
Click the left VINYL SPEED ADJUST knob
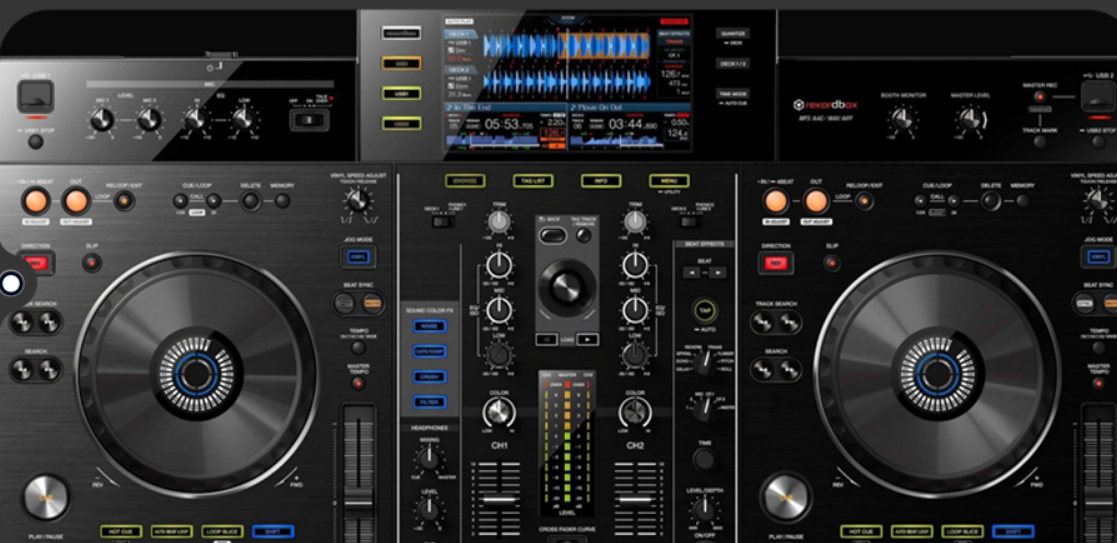tap(356, 201)
